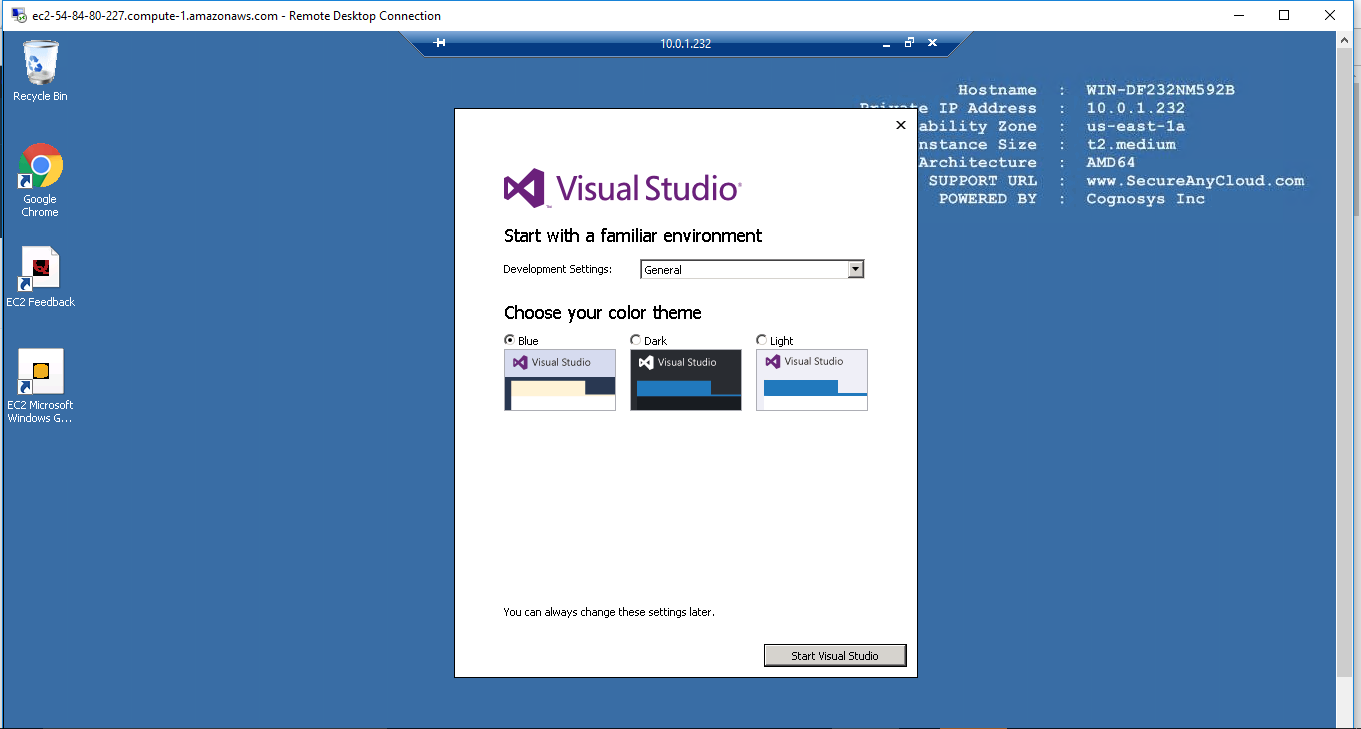
Task: Expand the Development Settings dropdown arrow
Action: tap(855, 269)
